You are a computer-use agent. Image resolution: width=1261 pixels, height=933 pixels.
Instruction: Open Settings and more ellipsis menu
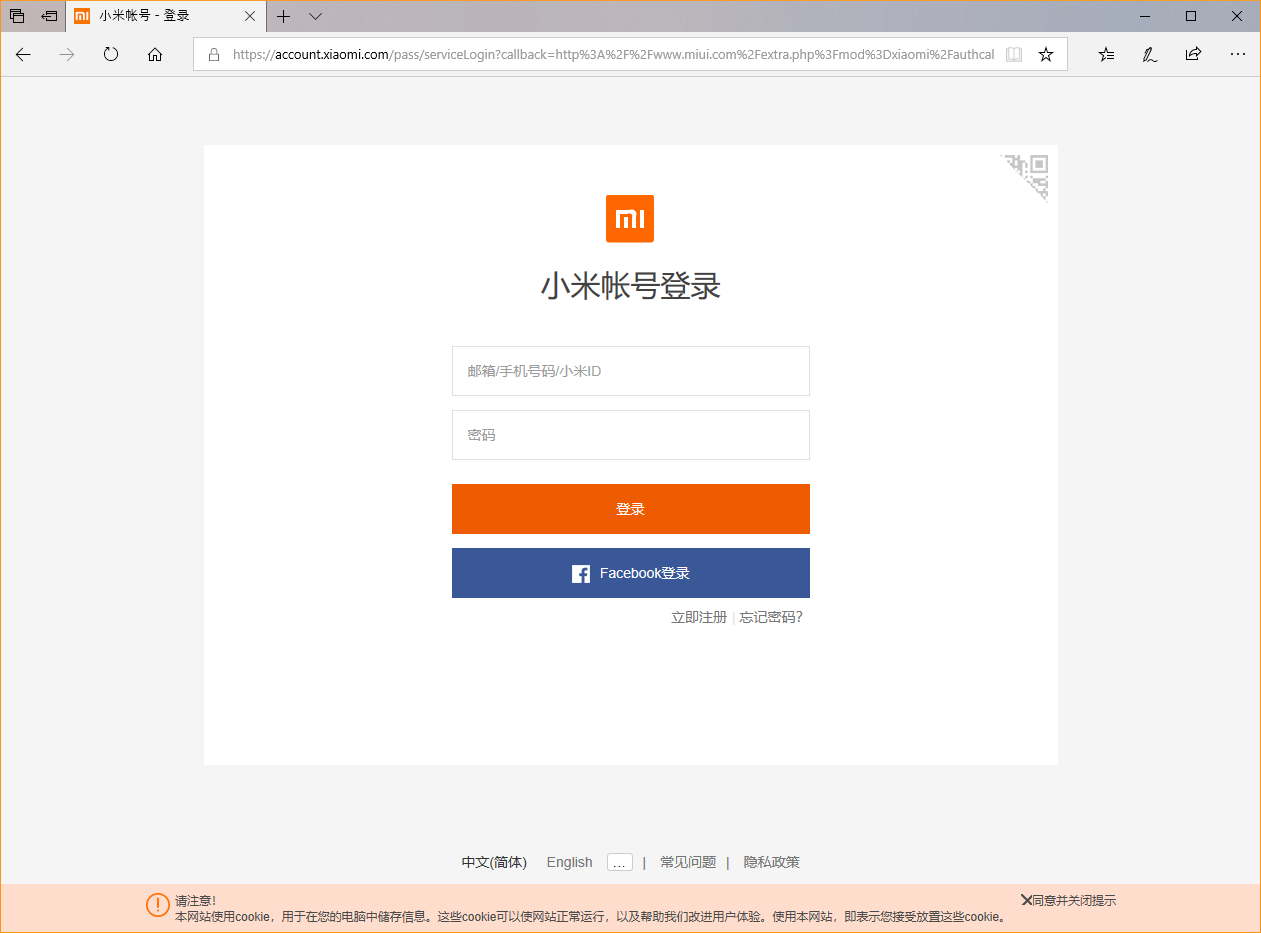point(1238,55)
